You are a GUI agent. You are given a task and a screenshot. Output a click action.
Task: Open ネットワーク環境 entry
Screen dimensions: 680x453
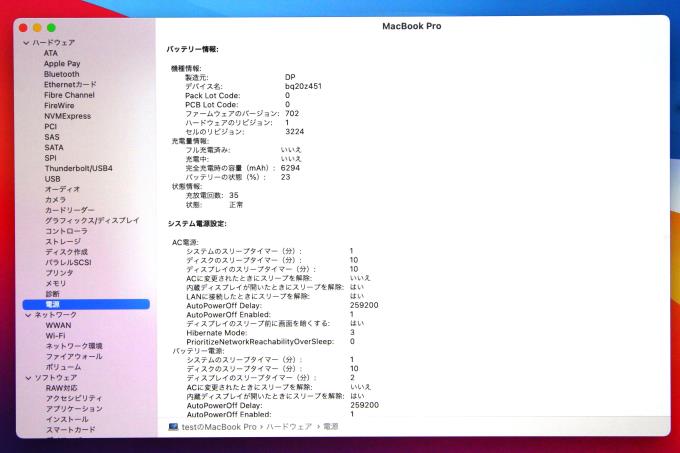click(x=74, y=346)
